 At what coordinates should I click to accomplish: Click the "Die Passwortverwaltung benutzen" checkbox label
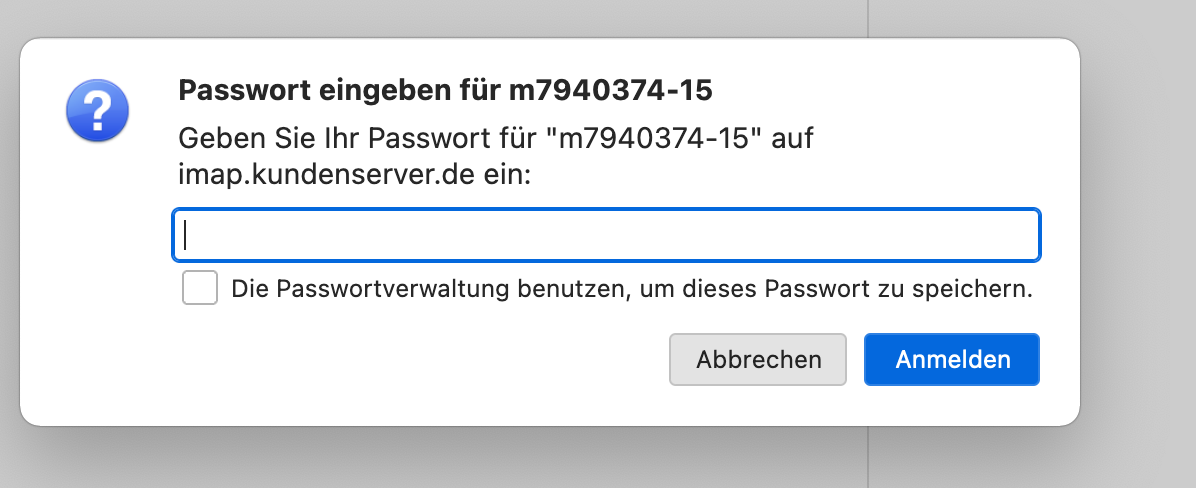click(x=632, y=290)
